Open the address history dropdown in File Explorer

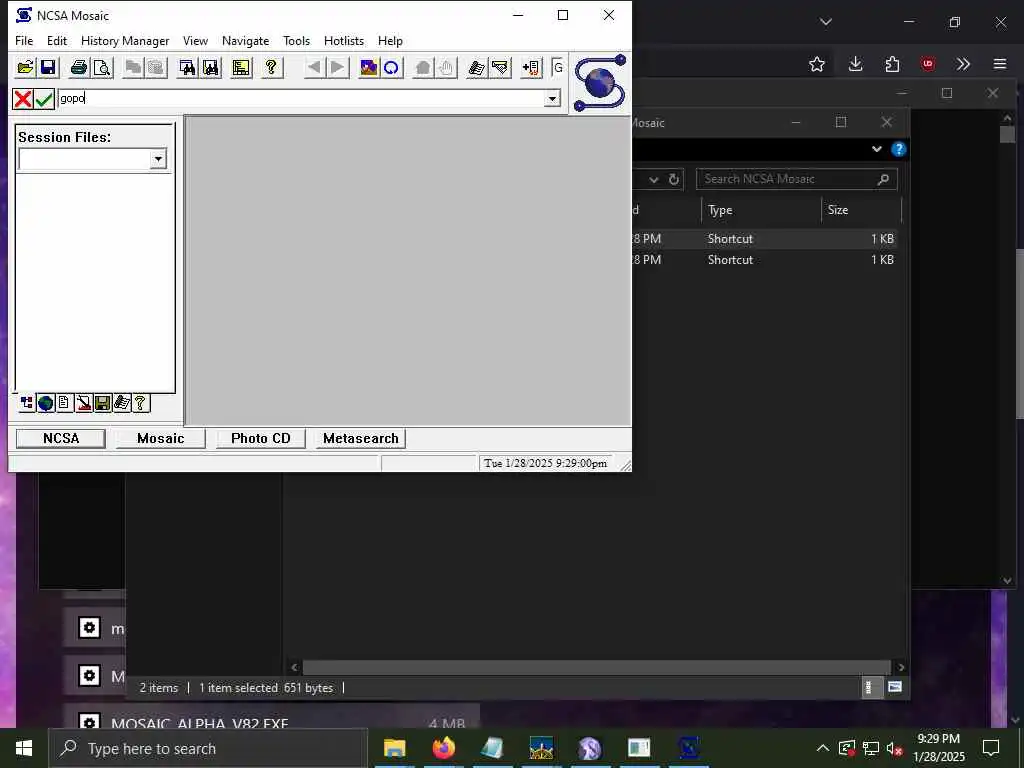(654, 179)
